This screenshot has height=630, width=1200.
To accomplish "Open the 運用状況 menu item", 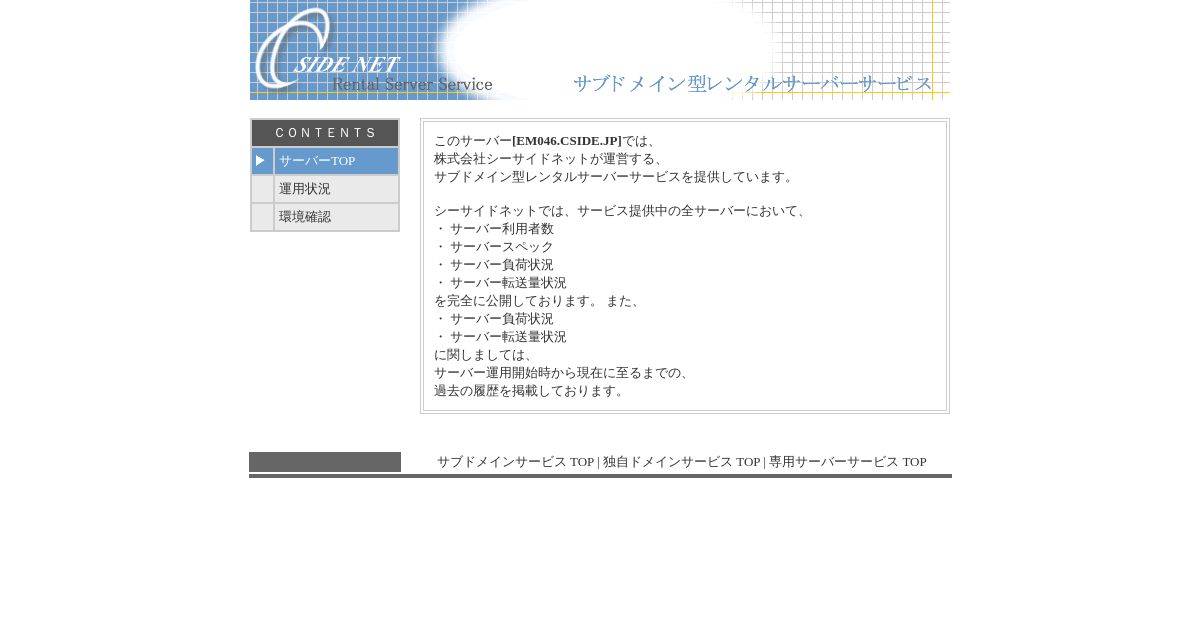I will tap(336, 189).
